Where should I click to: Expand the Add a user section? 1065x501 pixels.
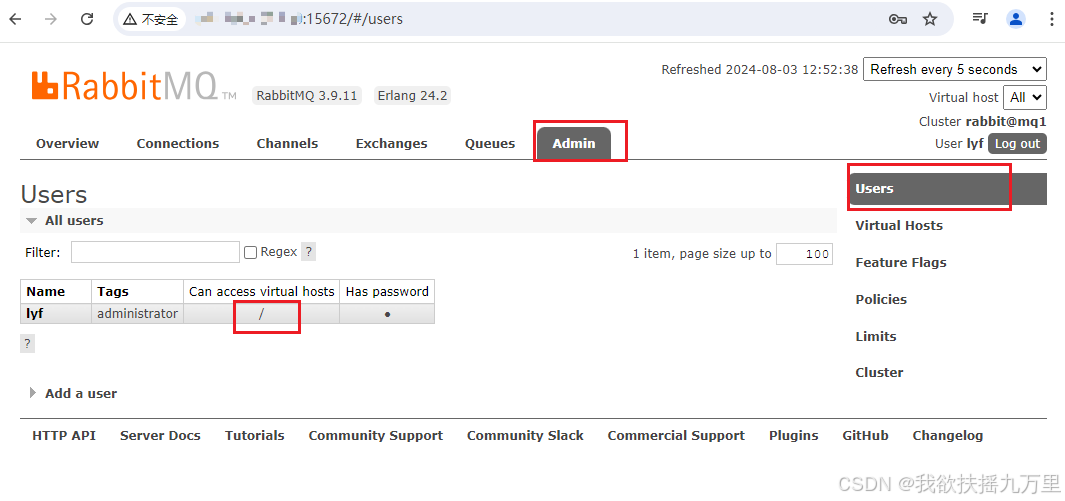[x=73, y=393]
